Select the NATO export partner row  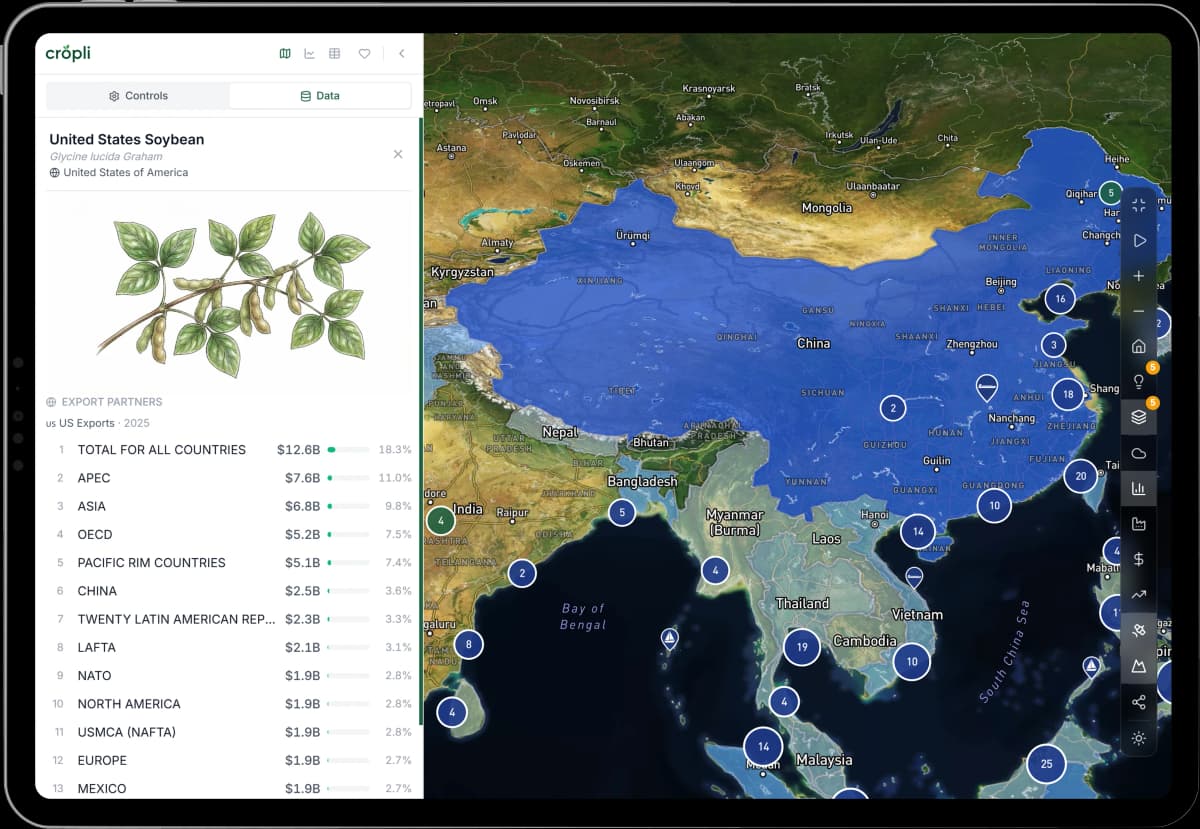[231, 676]
